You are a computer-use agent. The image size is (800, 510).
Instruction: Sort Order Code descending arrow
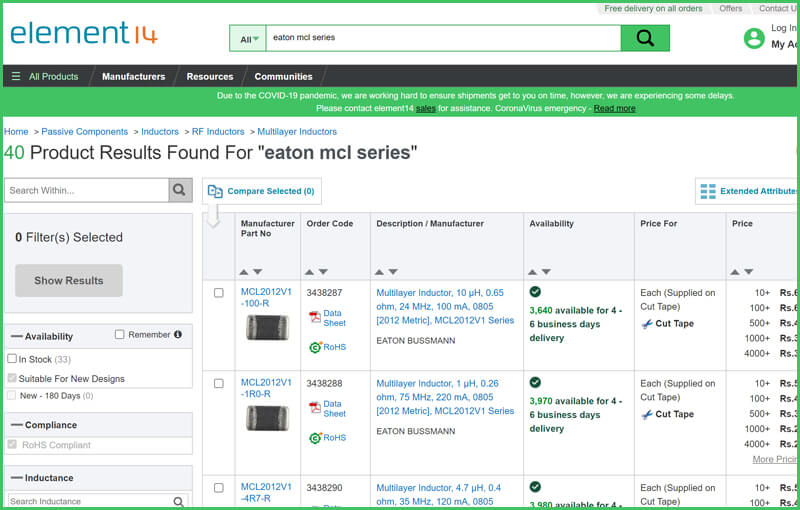pyautogui.click(x=323, y=272)
